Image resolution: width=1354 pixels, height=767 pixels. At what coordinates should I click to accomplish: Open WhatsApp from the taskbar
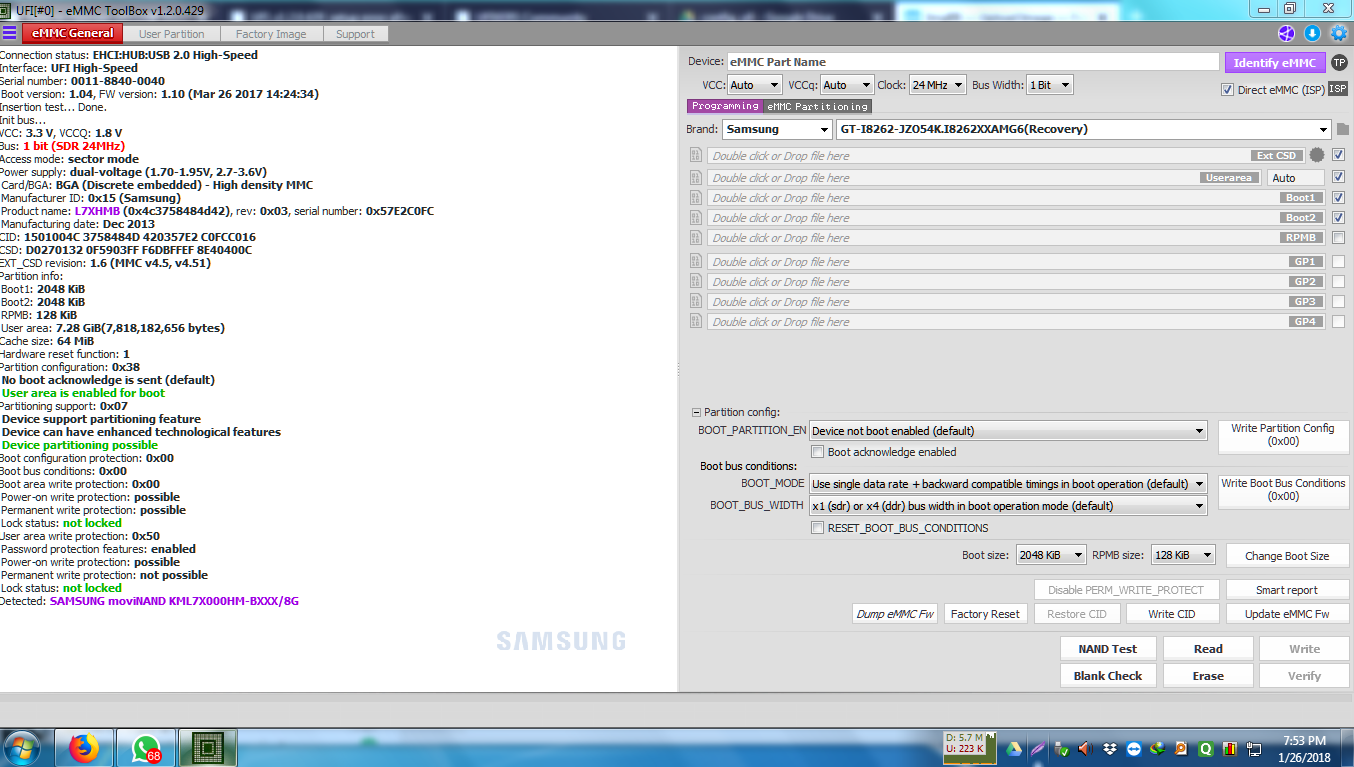pos(146,747)
